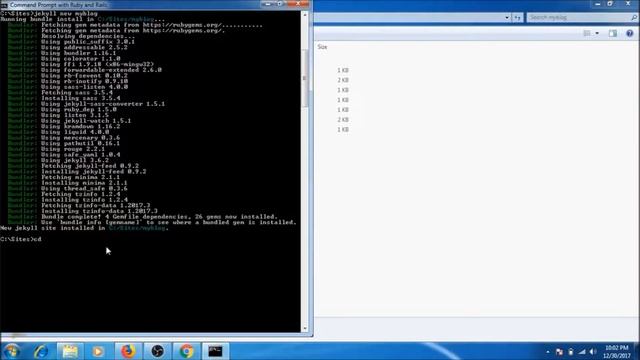This screenshot has height=360, width=640.
Task: Click the 'Installing minima 2.1.1' line
Action: tap(84, 183)
